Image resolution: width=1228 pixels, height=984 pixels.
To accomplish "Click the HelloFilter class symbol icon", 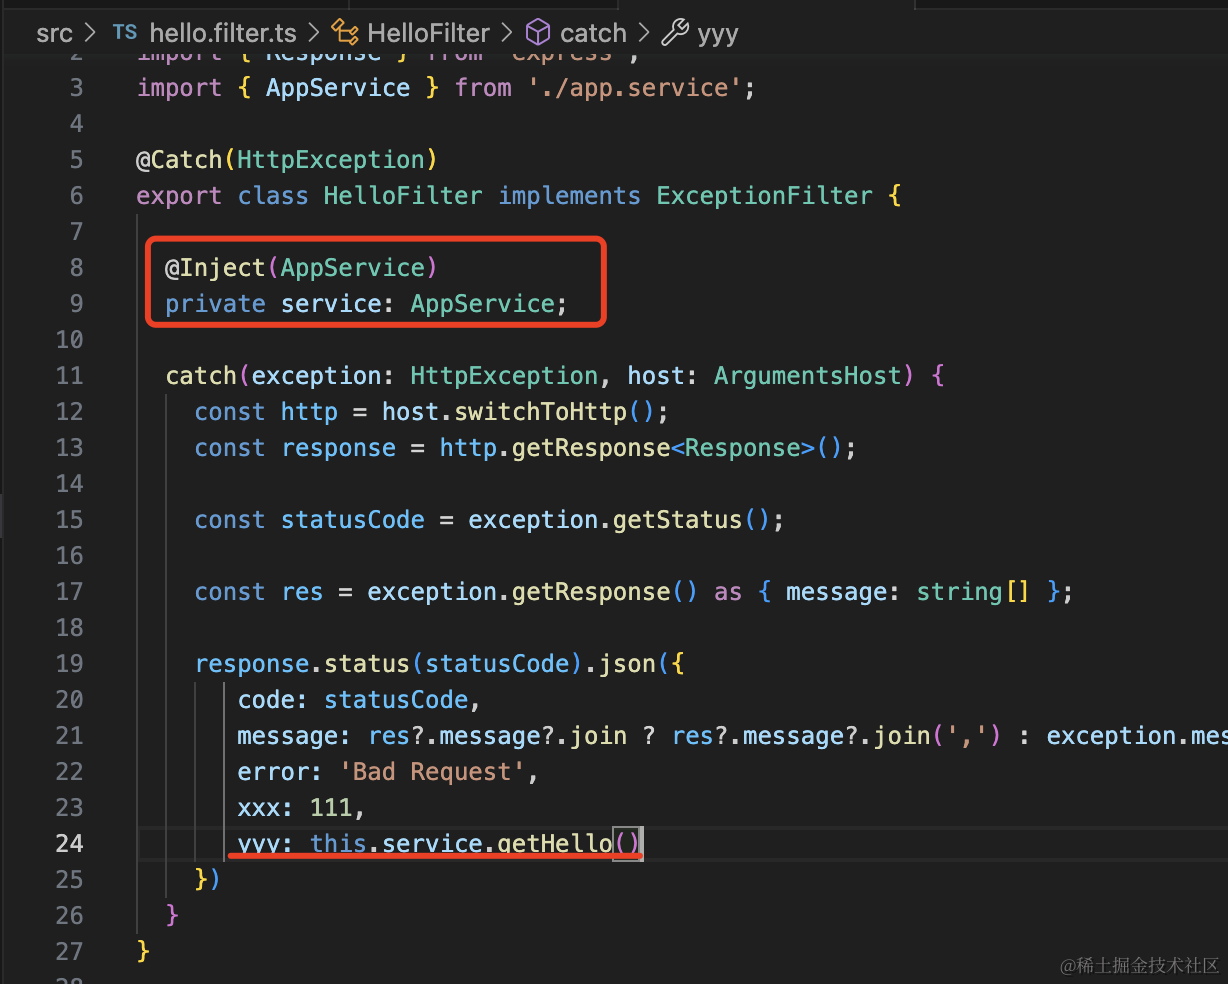I will tap(345, 33).
